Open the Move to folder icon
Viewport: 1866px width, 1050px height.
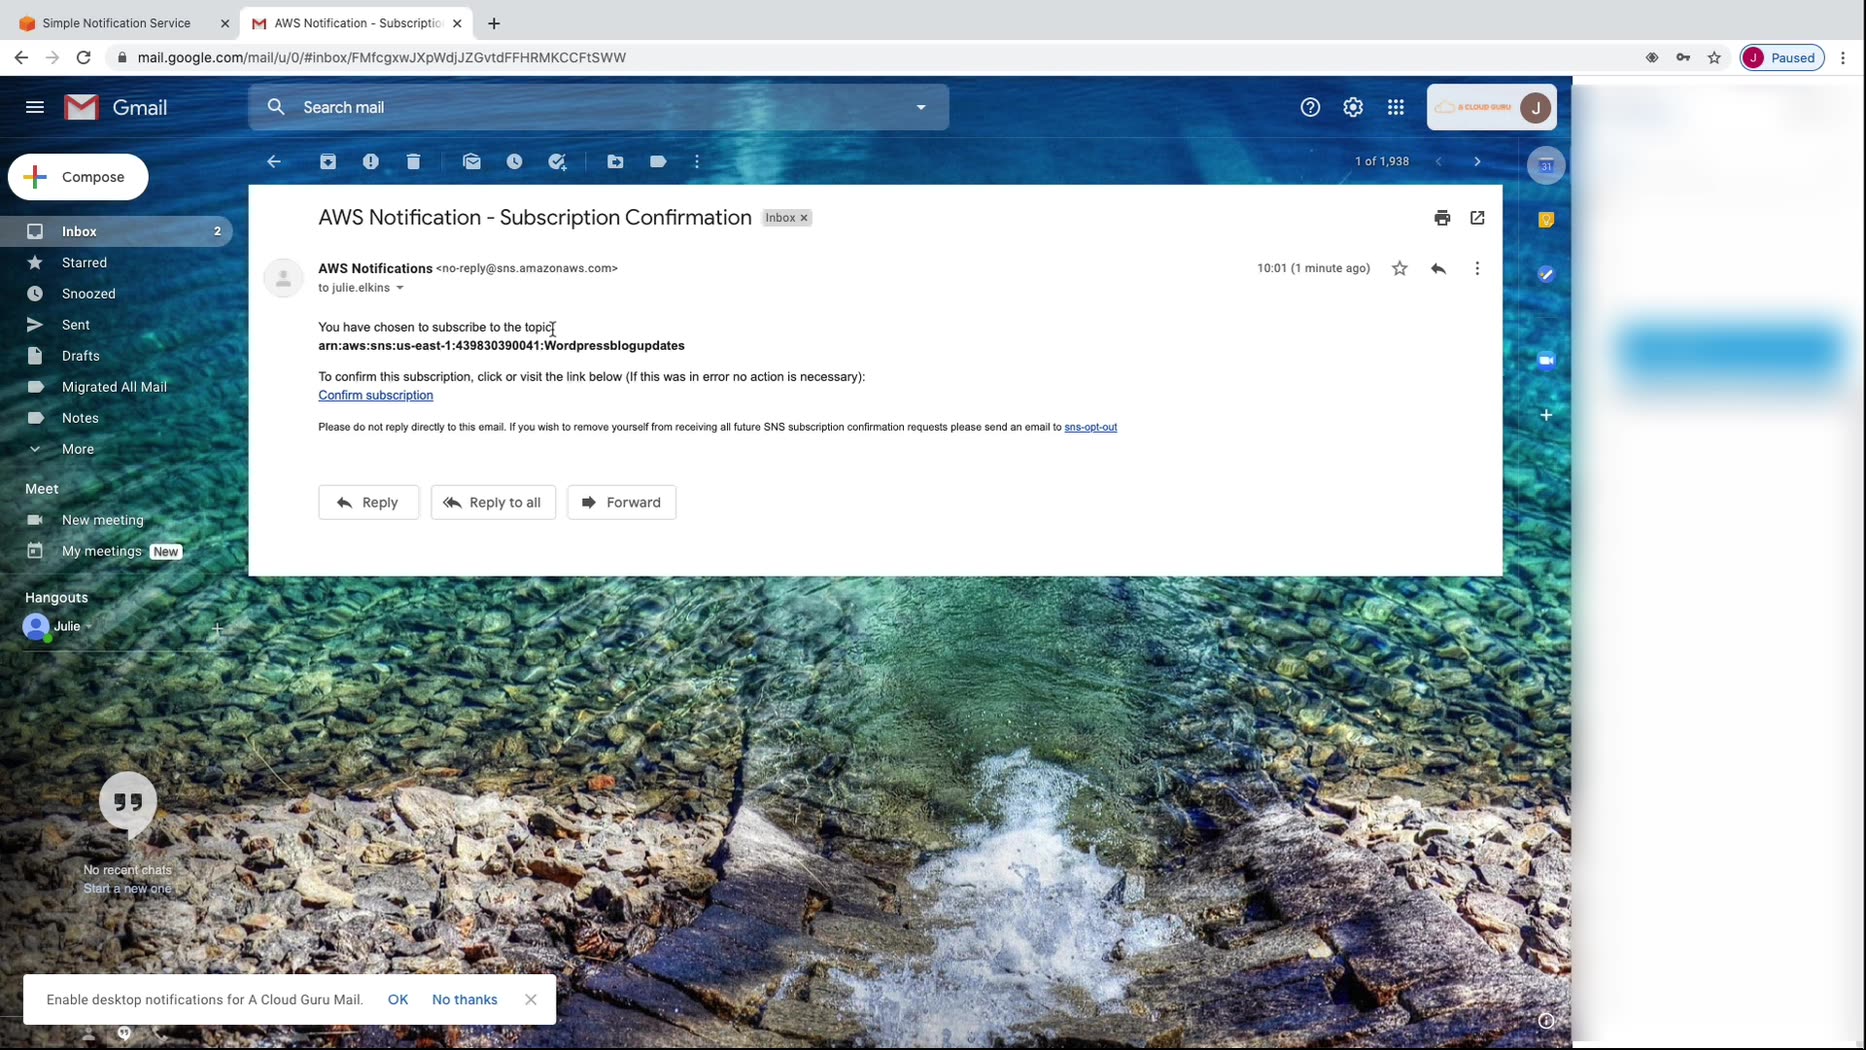pos(616,162)
